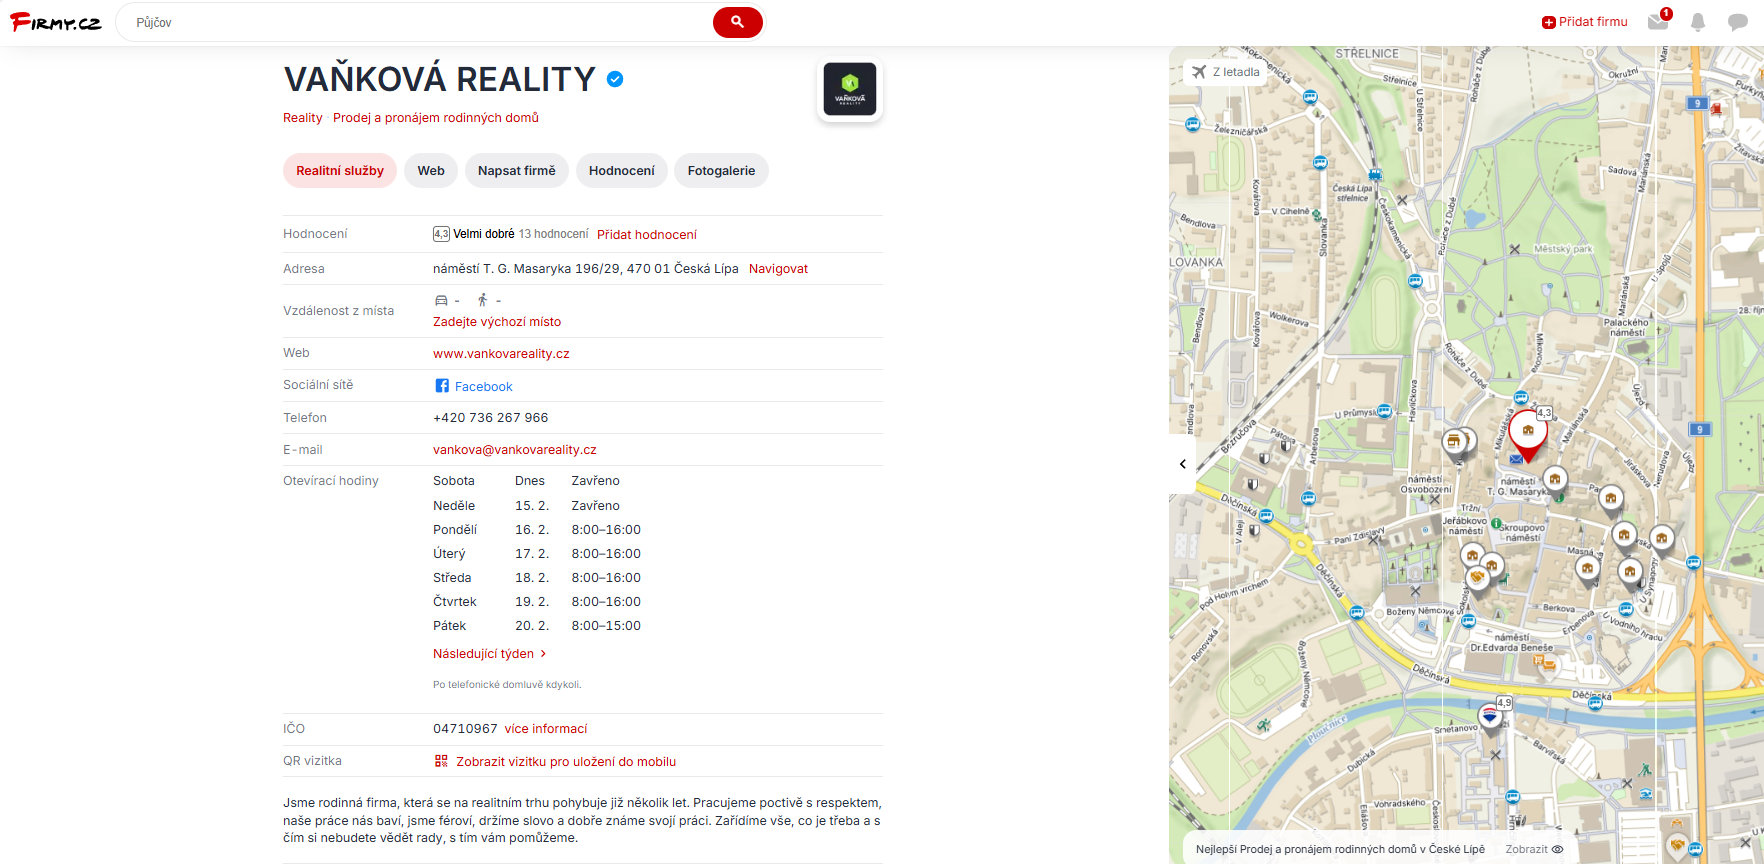This screenshot has width=1764, height=864.
Task: Click the walking distance icon
Action: [482, 300]
